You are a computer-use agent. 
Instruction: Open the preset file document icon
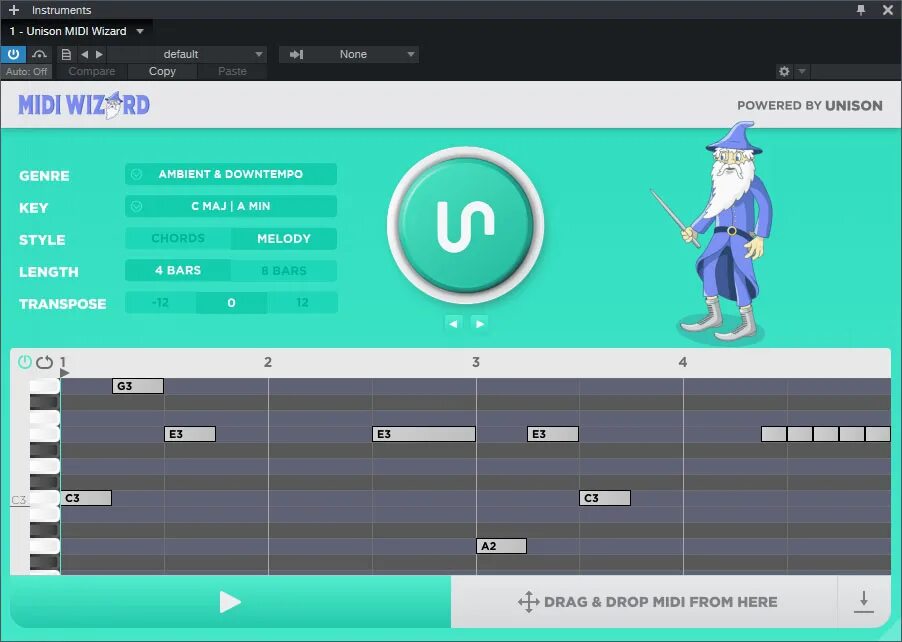(x=66, y=54)
